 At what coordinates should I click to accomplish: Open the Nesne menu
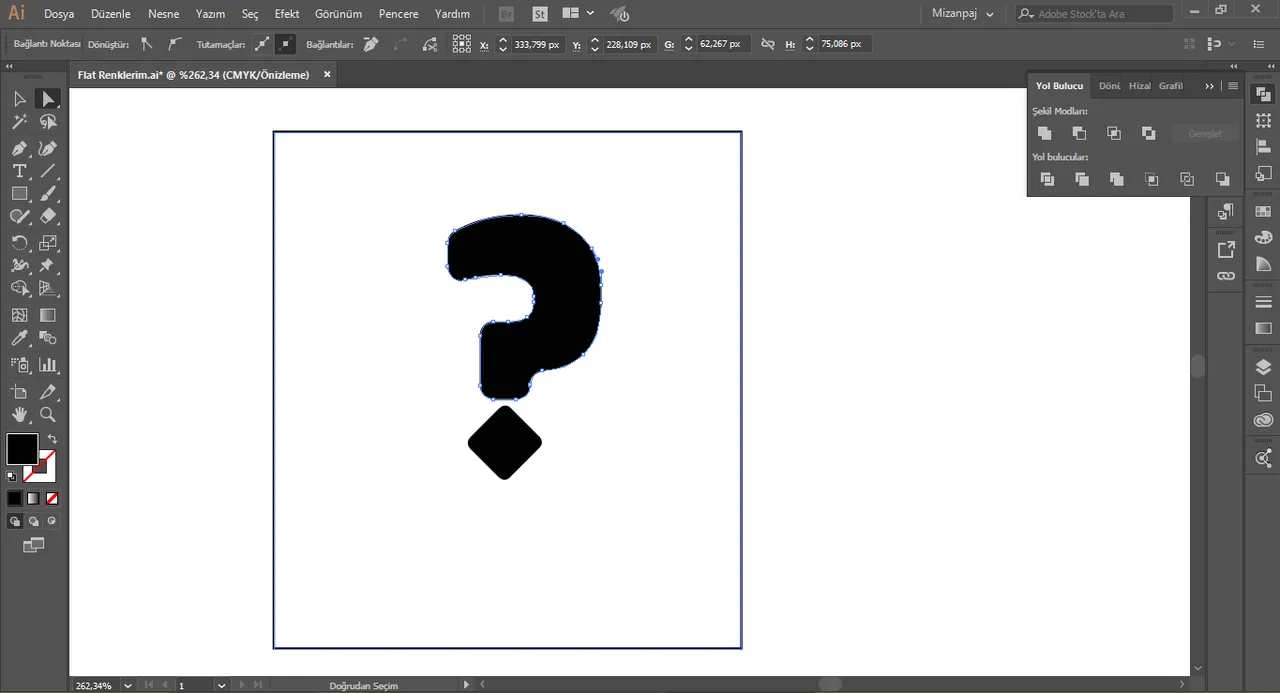164,14
